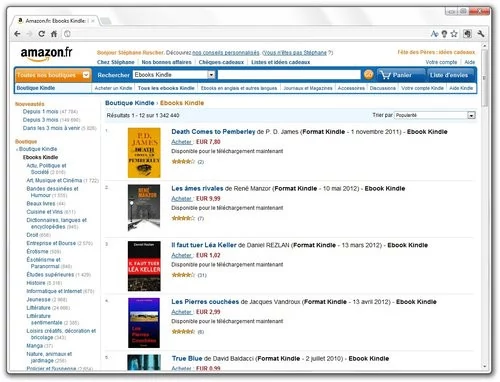
Task: Open Journaux et Magazines menu item
Action: click(x=308, y=88)
